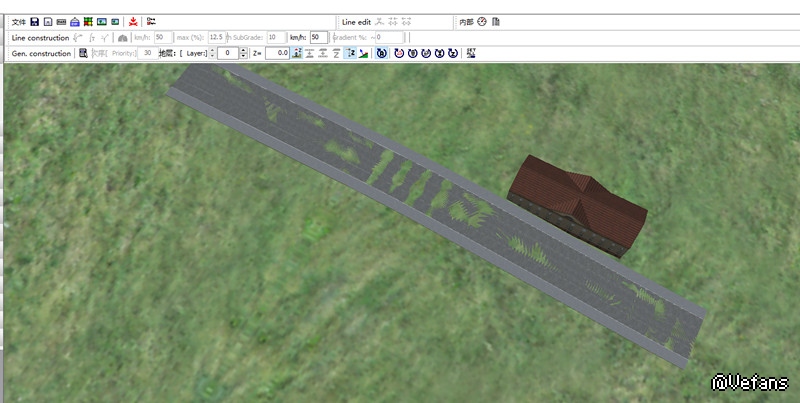Open the library icon beside Gen. construction

click(84, 53)
